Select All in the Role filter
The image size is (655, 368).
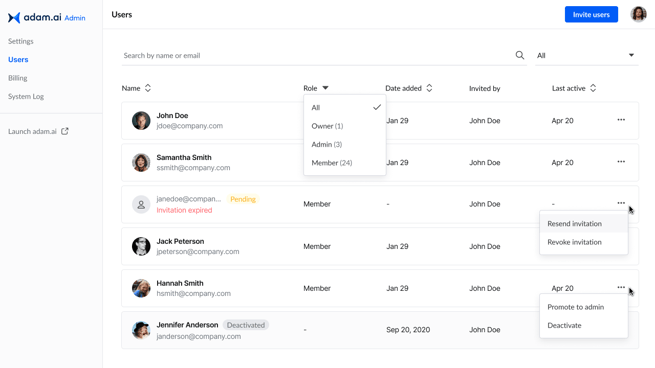coord(345,108)
